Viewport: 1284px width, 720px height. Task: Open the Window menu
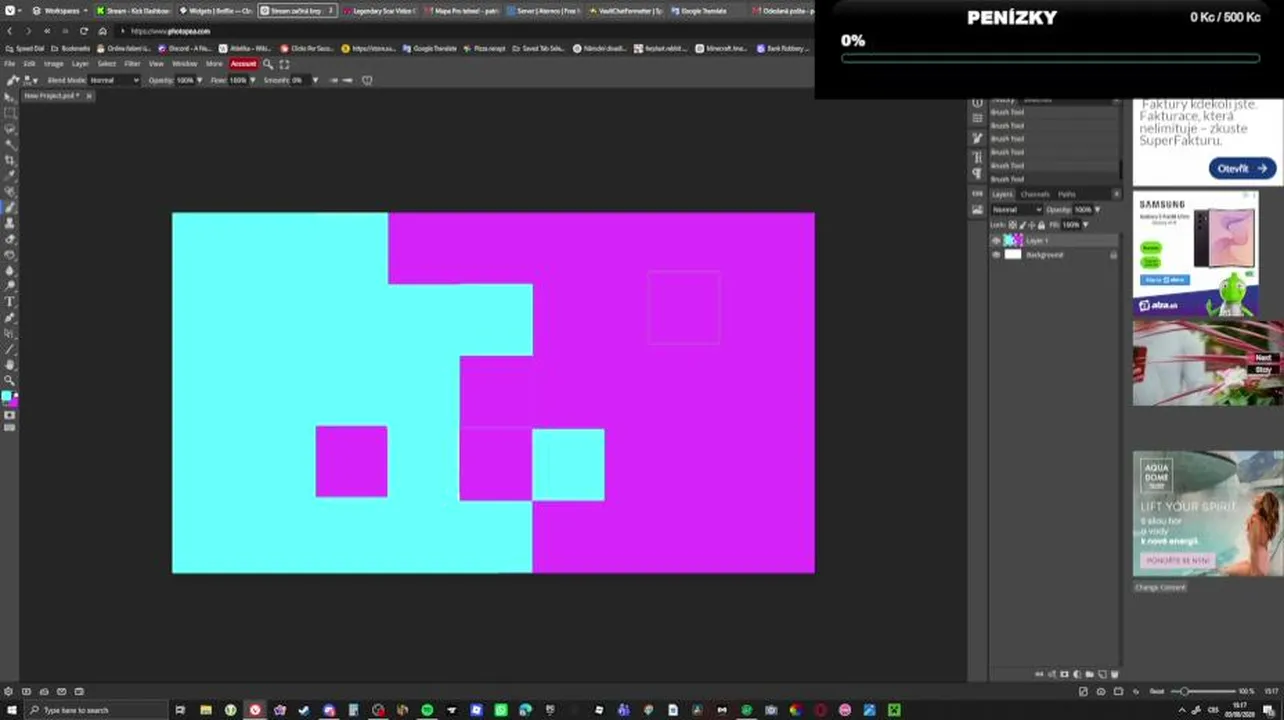coord(185,64)
